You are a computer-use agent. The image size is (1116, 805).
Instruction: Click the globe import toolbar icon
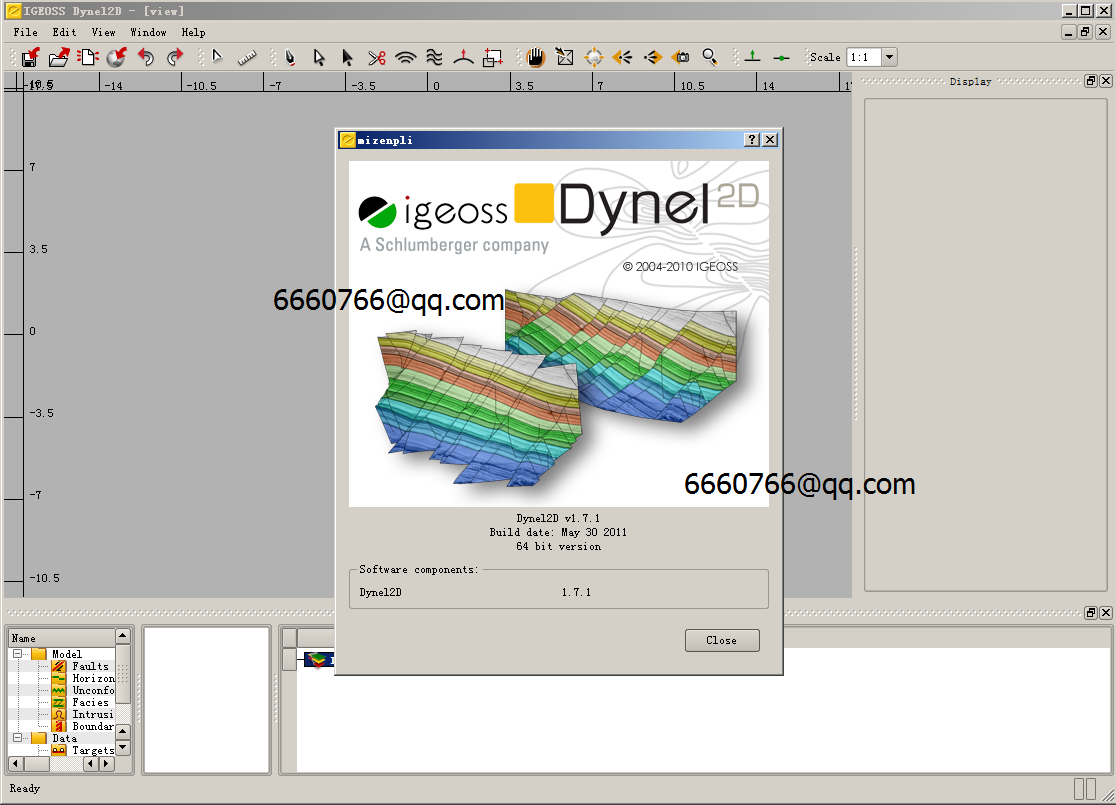117,58
